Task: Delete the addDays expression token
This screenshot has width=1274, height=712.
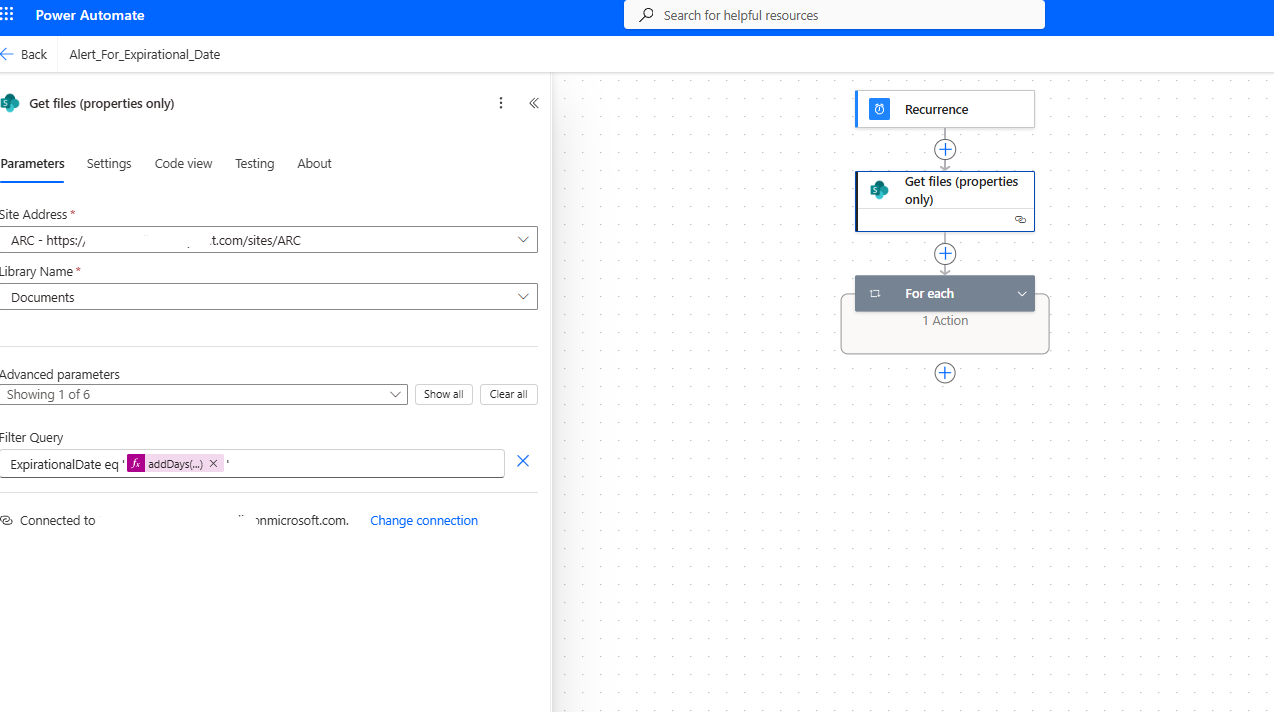Action: tap(213, 464)
